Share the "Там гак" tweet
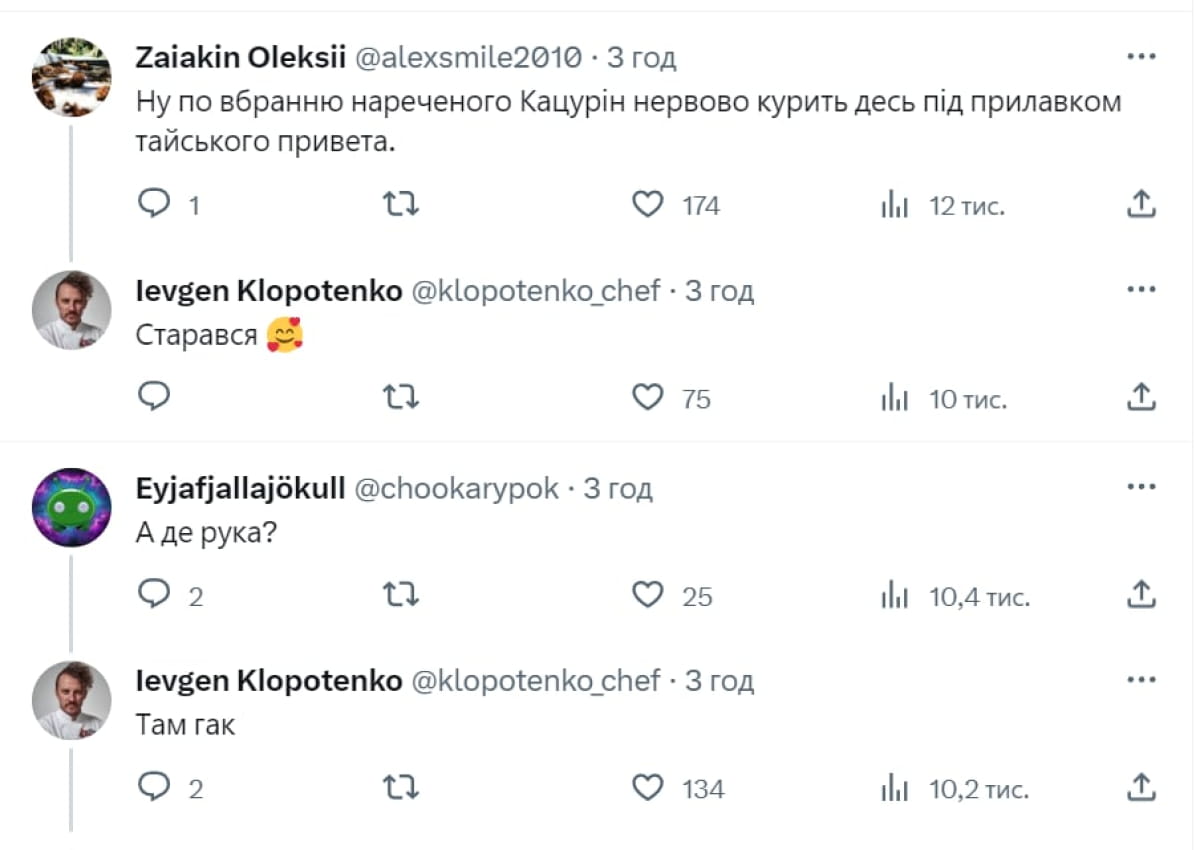The height and width of the screenshot is (850, 1200). pyautogui.click(x=1141, y=788)
